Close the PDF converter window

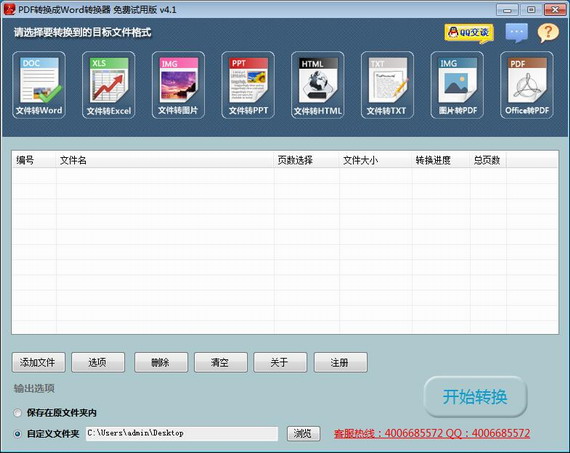[x=555, y=10]
